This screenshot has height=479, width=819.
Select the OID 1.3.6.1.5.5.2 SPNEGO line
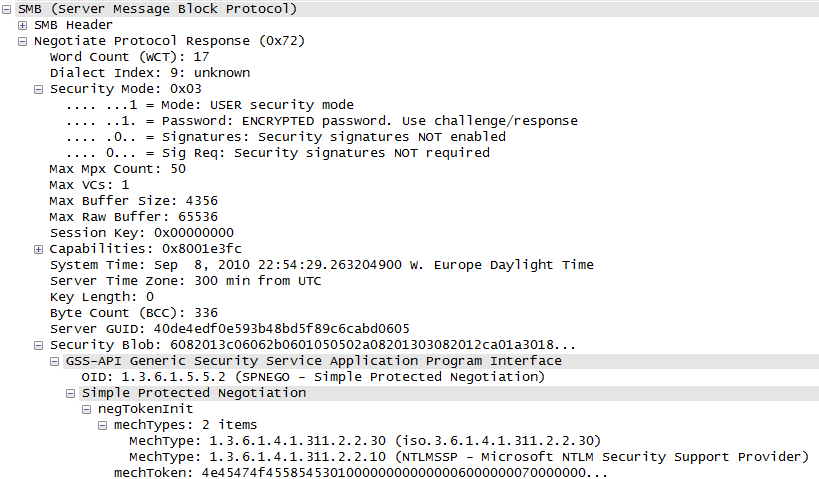point(313,377)
